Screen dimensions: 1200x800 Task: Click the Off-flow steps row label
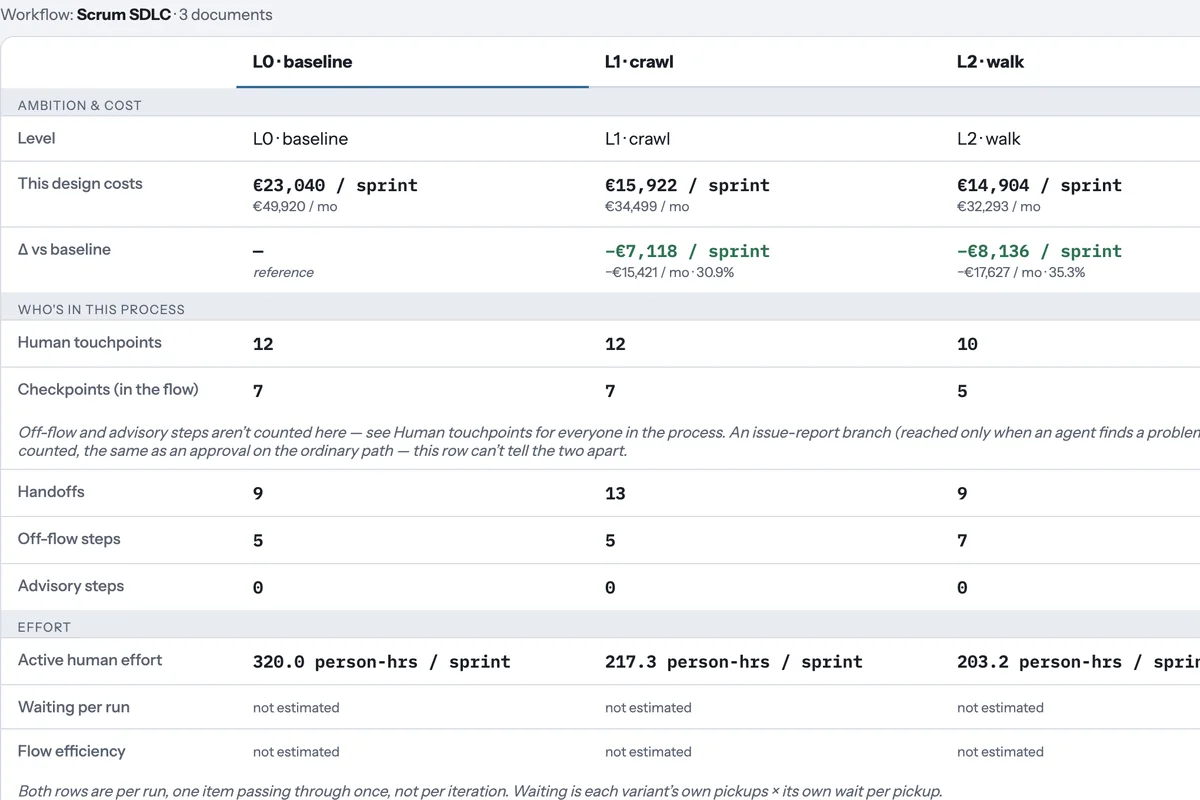[69, 539]
